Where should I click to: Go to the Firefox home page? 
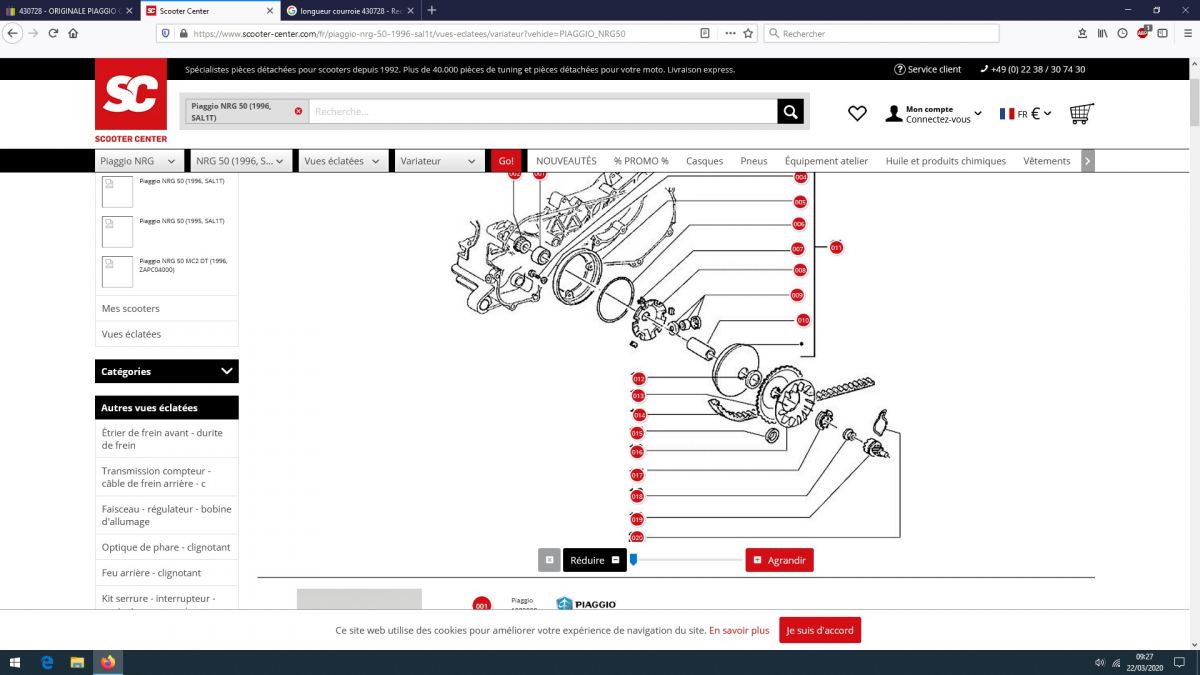click(x=73, y=33)
